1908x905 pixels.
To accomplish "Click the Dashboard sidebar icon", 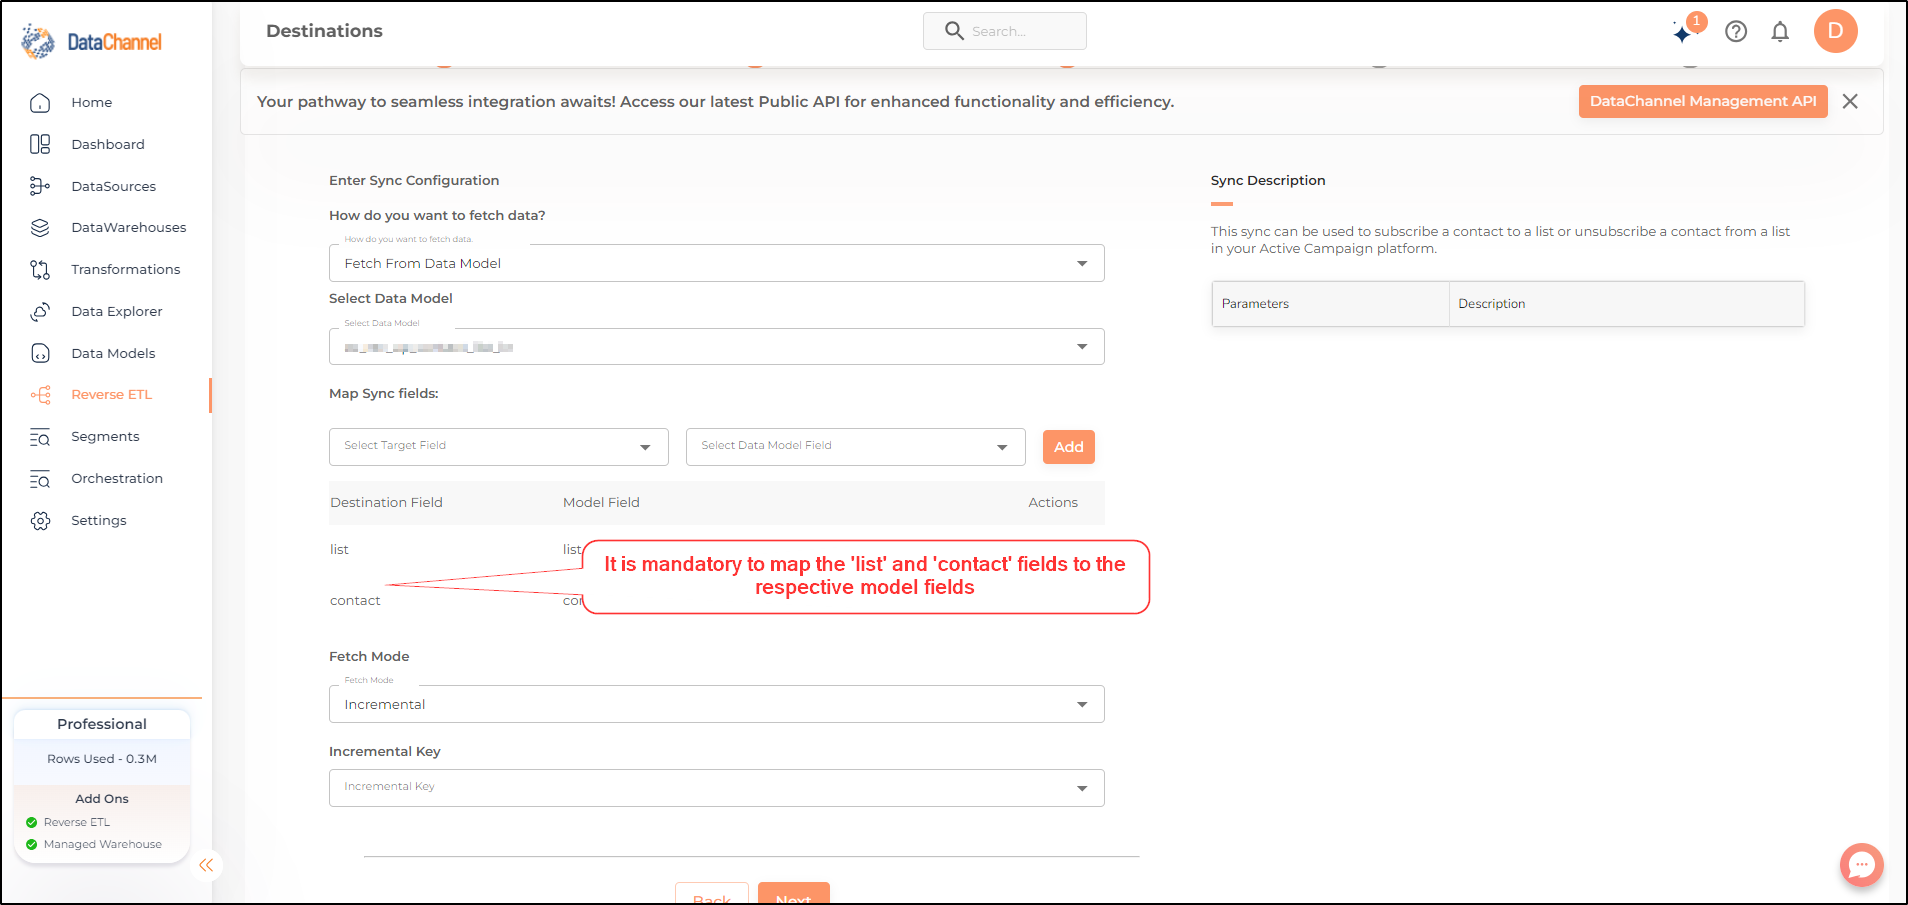I will [40, 145].
